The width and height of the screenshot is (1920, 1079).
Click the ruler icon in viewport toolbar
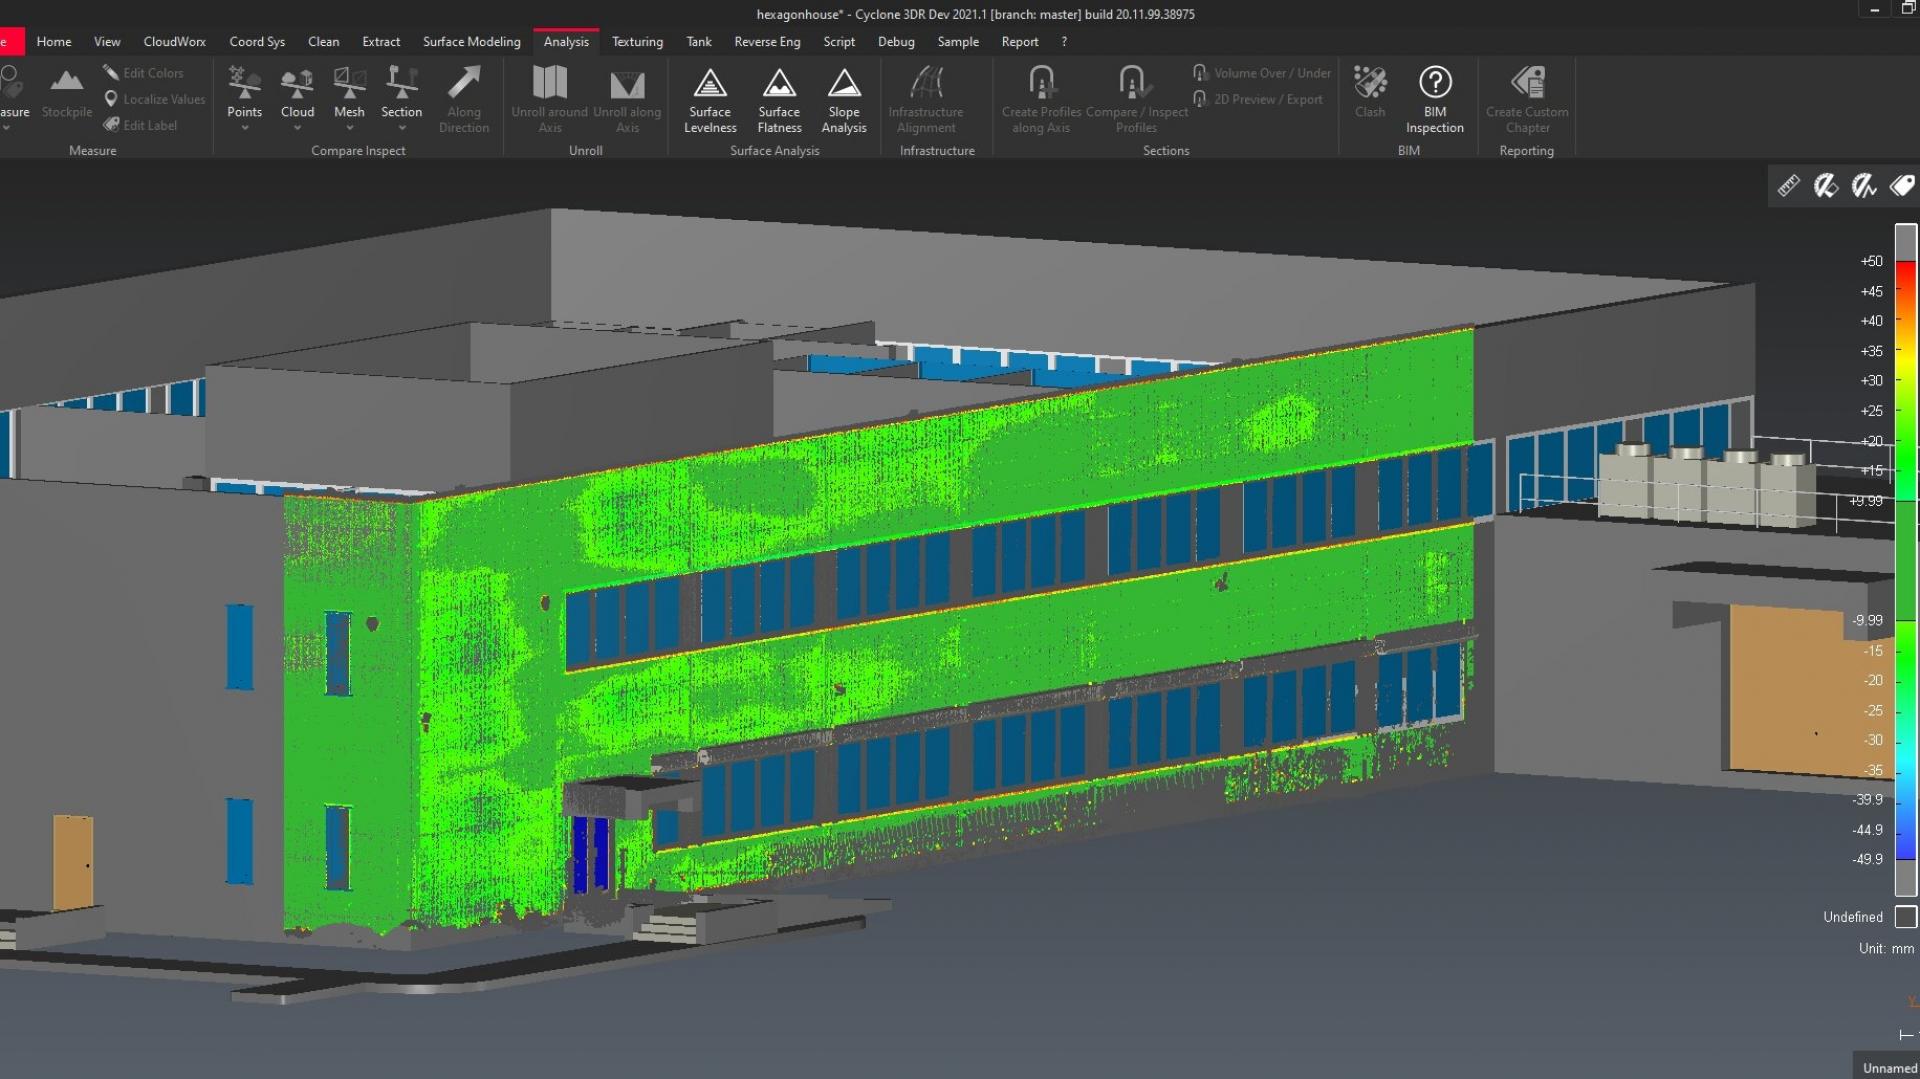[1789, 186]
